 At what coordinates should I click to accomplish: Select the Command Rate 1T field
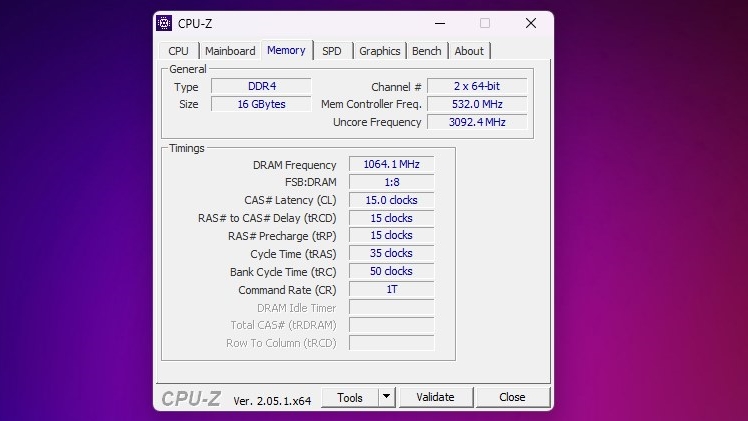[x=391, y=289]
